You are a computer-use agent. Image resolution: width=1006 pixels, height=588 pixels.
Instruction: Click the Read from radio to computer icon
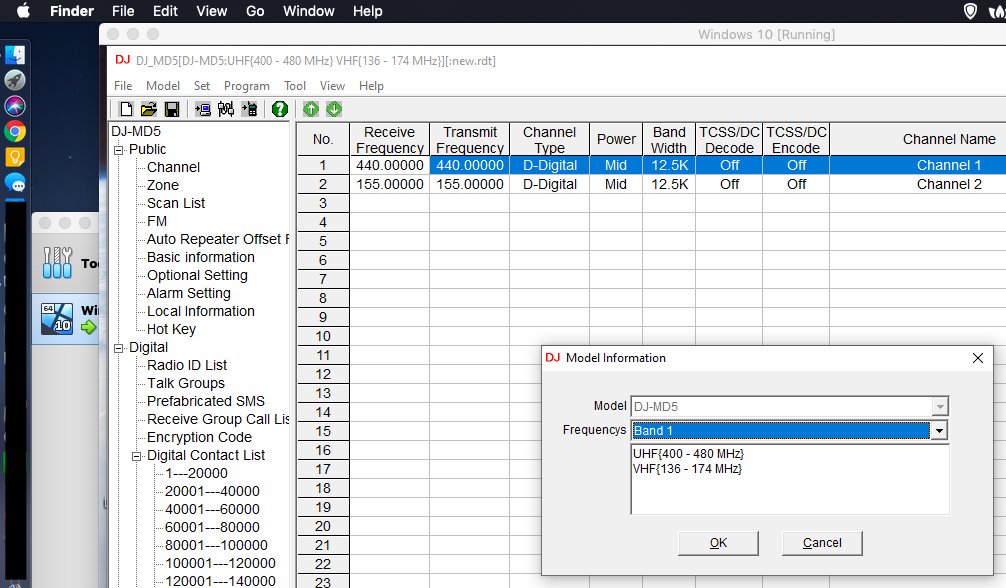pos(203,109)
